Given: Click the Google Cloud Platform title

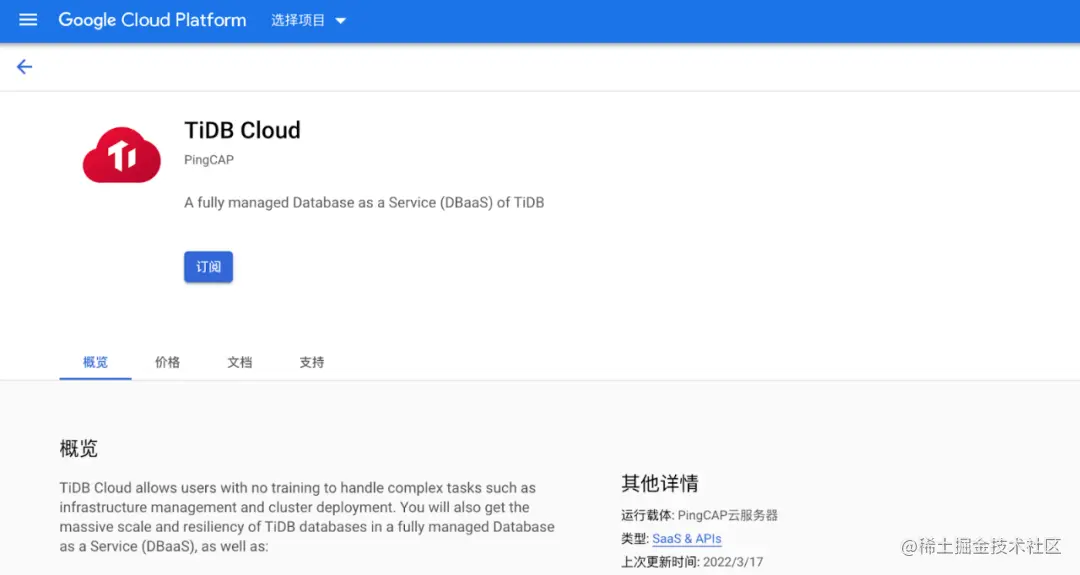Looking at the screenshot, I should pyautogui.click(x=152, y=20).
